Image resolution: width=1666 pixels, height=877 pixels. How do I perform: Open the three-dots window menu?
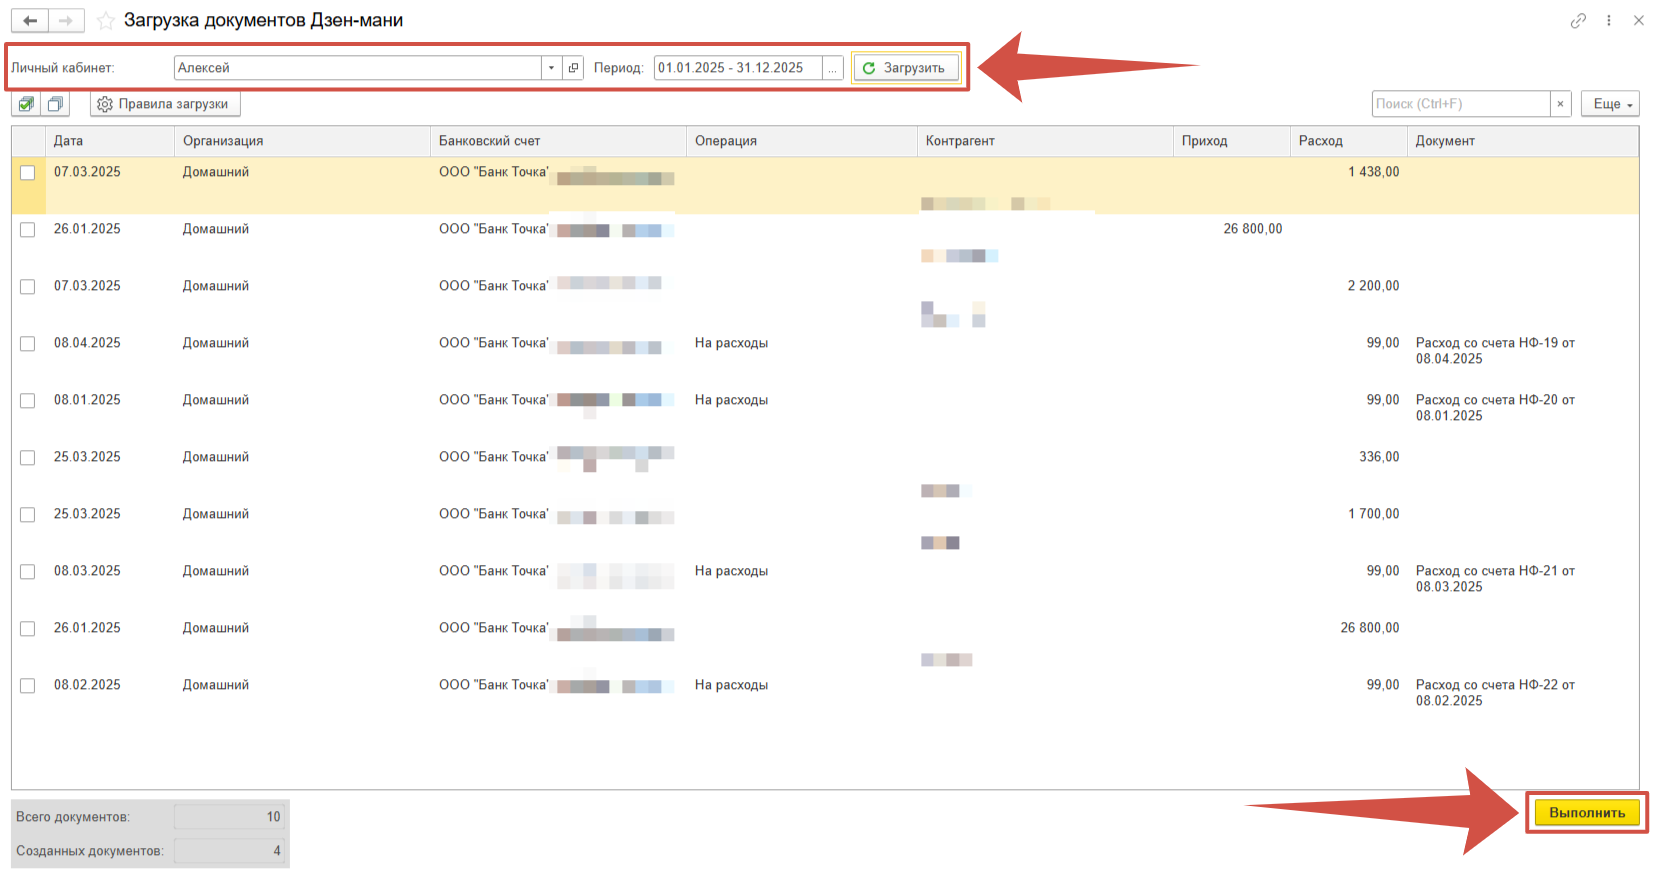coord(1608,20)
